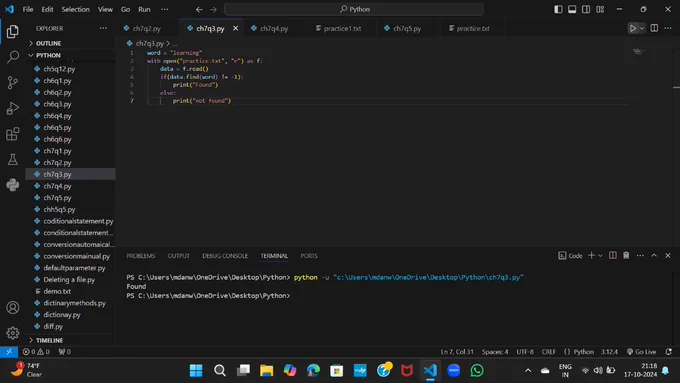Image resolution: width=680 pixels, height=383 pixels.
Task: Add a new terminal
Action: click(x=591, y=255)
